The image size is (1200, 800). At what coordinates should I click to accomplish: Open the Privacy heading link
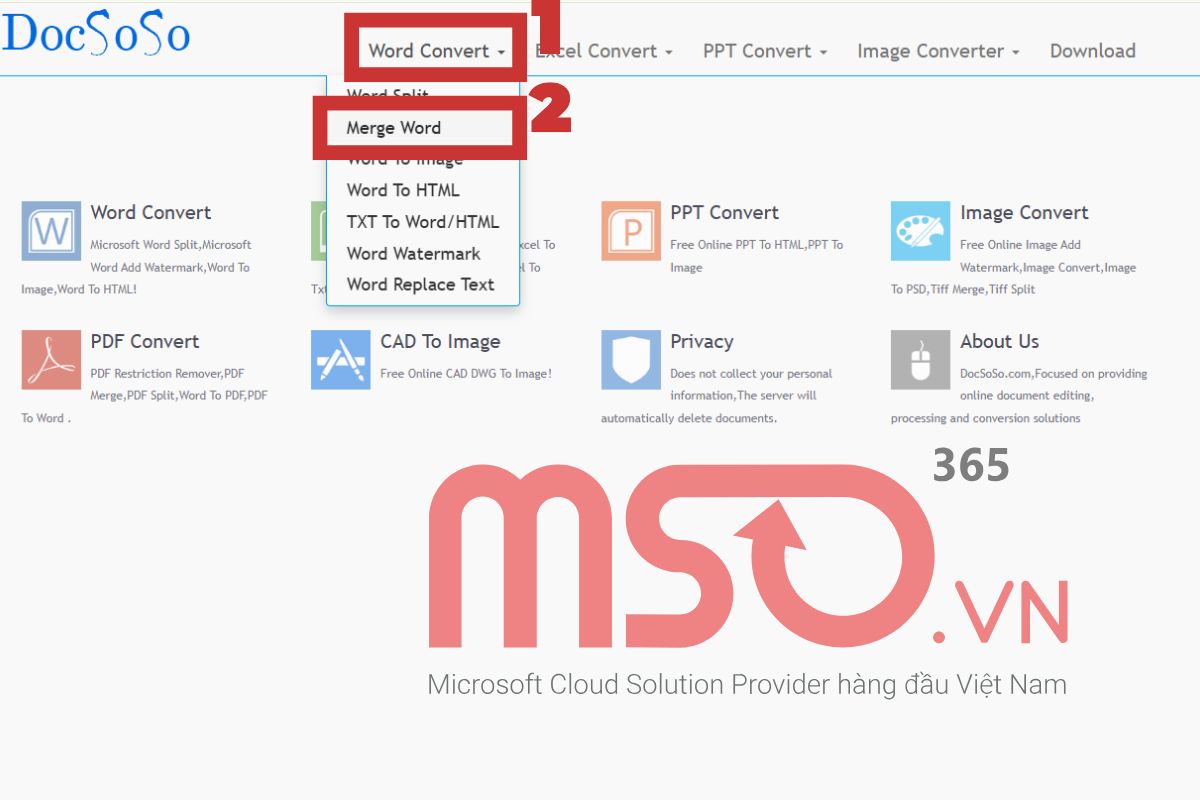[702, 342]
